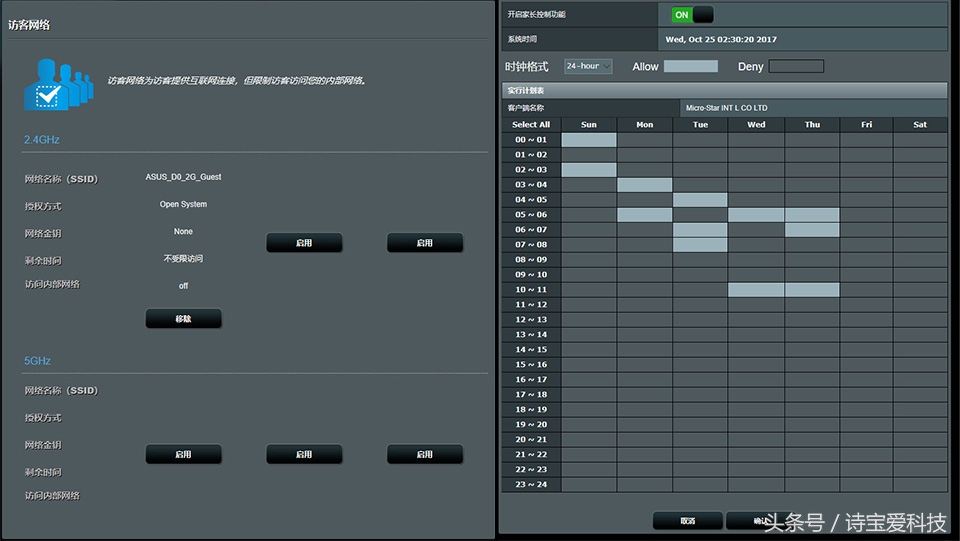Viewport: 960px width, 541px height.
Task: Toggle the Thu 10 ~ 11 schedule cell
Action: (x=812, y=290)
